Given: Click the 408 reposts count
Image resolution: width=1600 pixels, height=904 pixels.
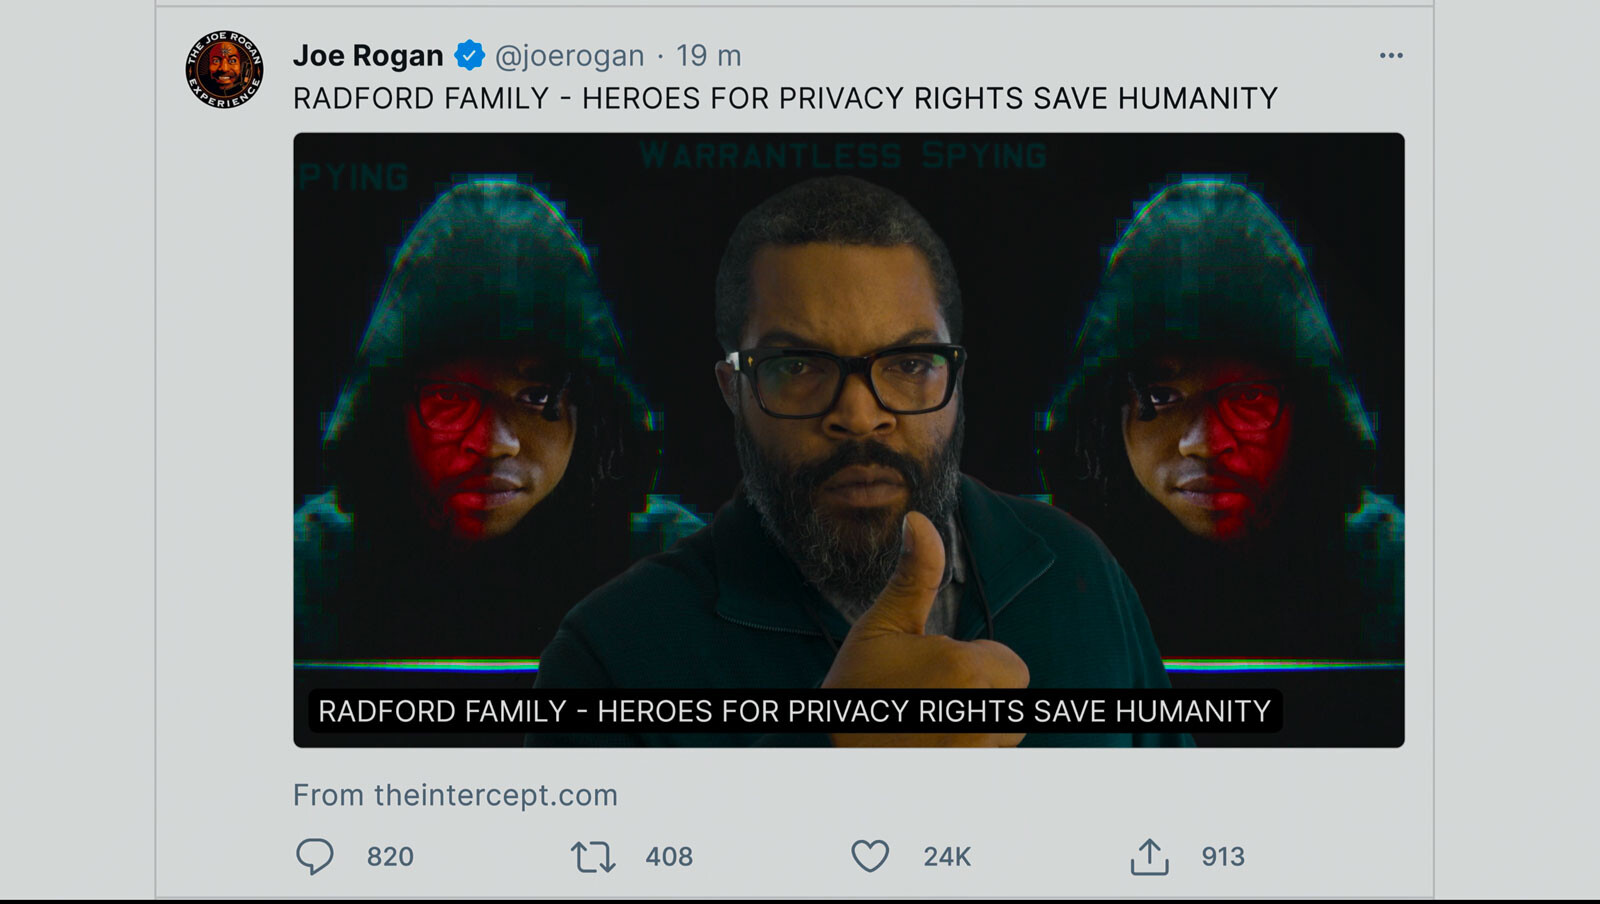Looking at the screenshot, I should (669, 857).
